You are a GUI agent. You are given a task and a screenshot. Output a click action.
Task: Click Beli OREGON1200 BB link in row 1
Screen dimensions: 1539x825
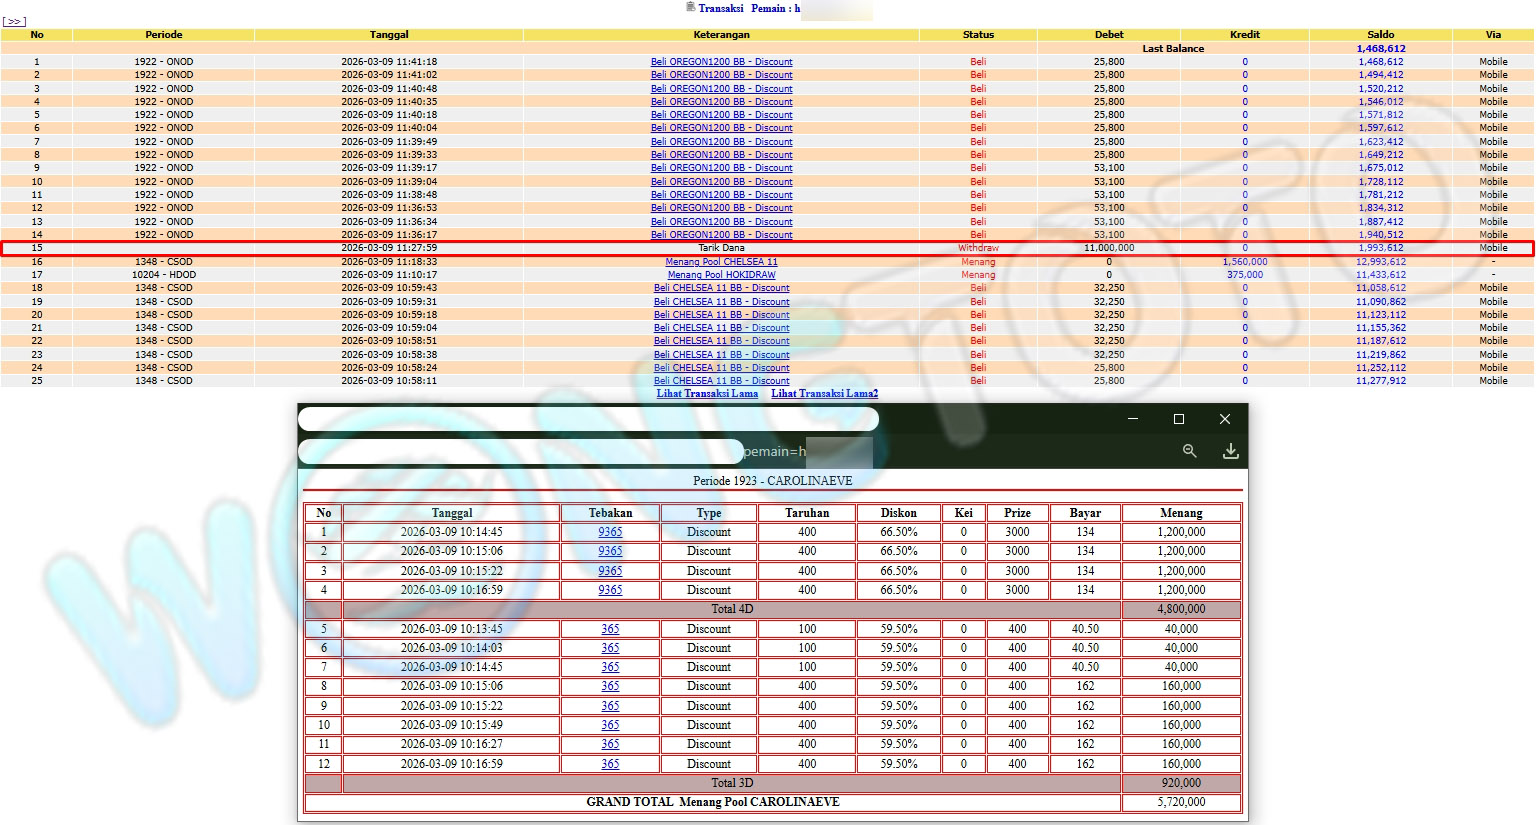[721, 62]
